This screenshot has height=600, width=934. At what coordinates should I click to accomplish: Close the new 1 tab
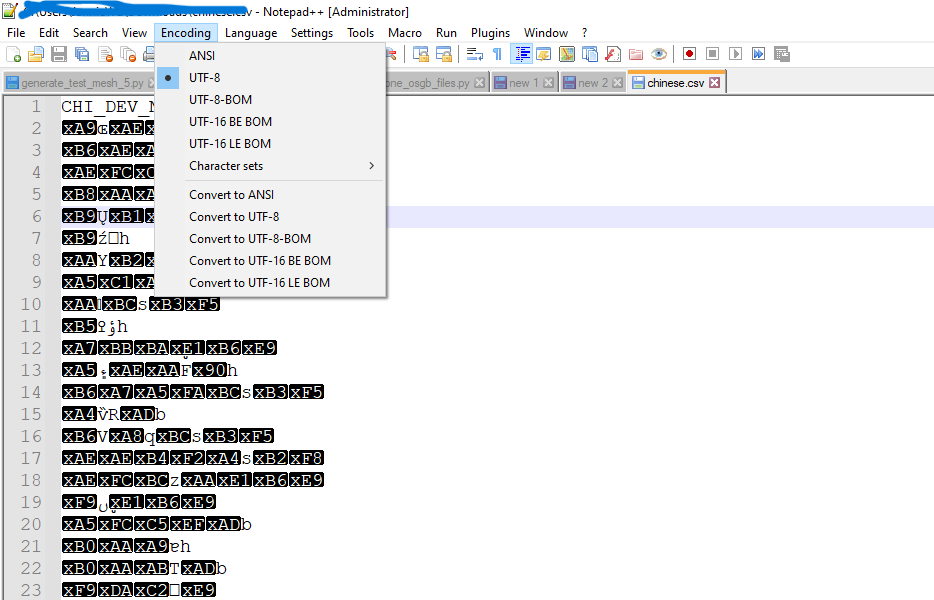(x=549, y=83)
